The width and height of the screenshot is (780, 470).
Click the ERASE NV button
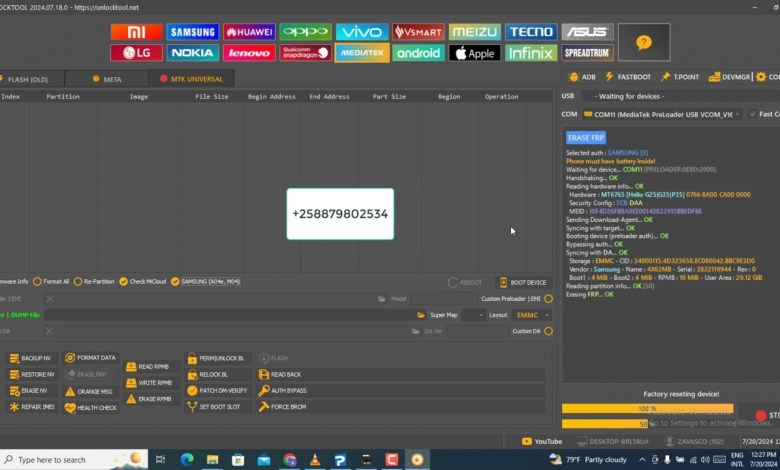(31, 391)
